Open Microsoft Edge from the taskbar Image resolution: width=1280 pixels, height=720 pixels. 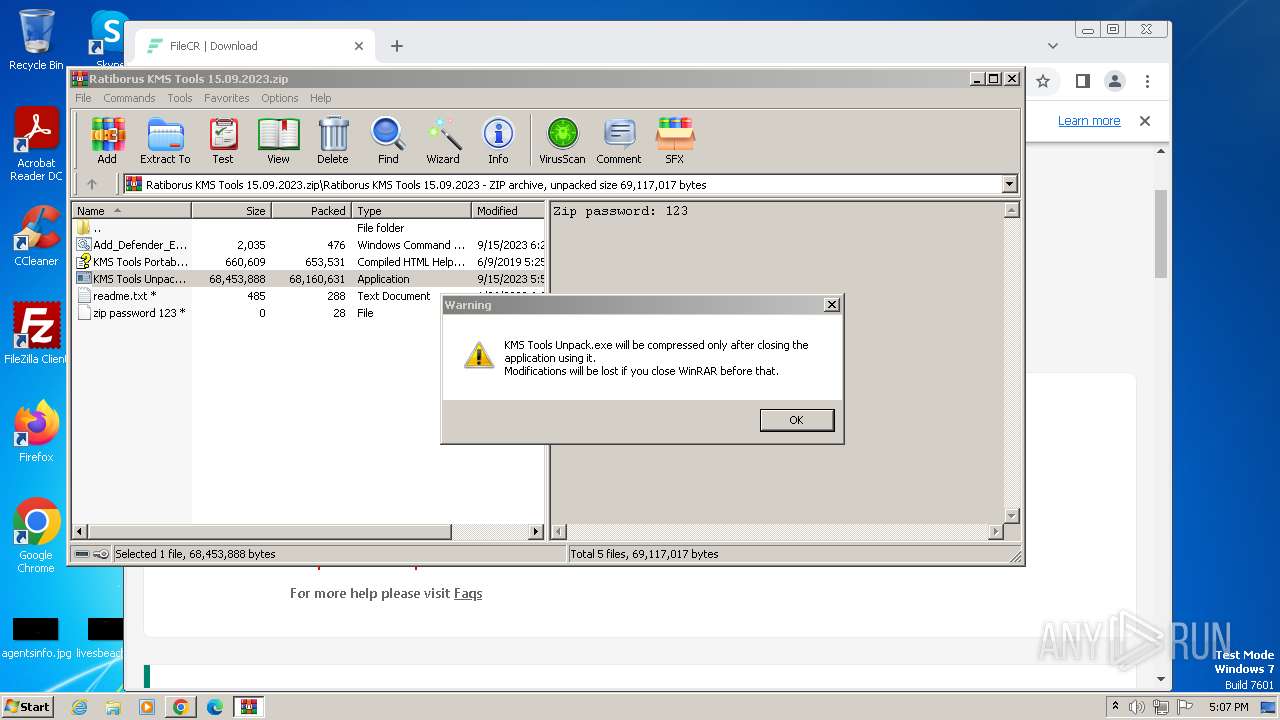(x=215, y=707)
